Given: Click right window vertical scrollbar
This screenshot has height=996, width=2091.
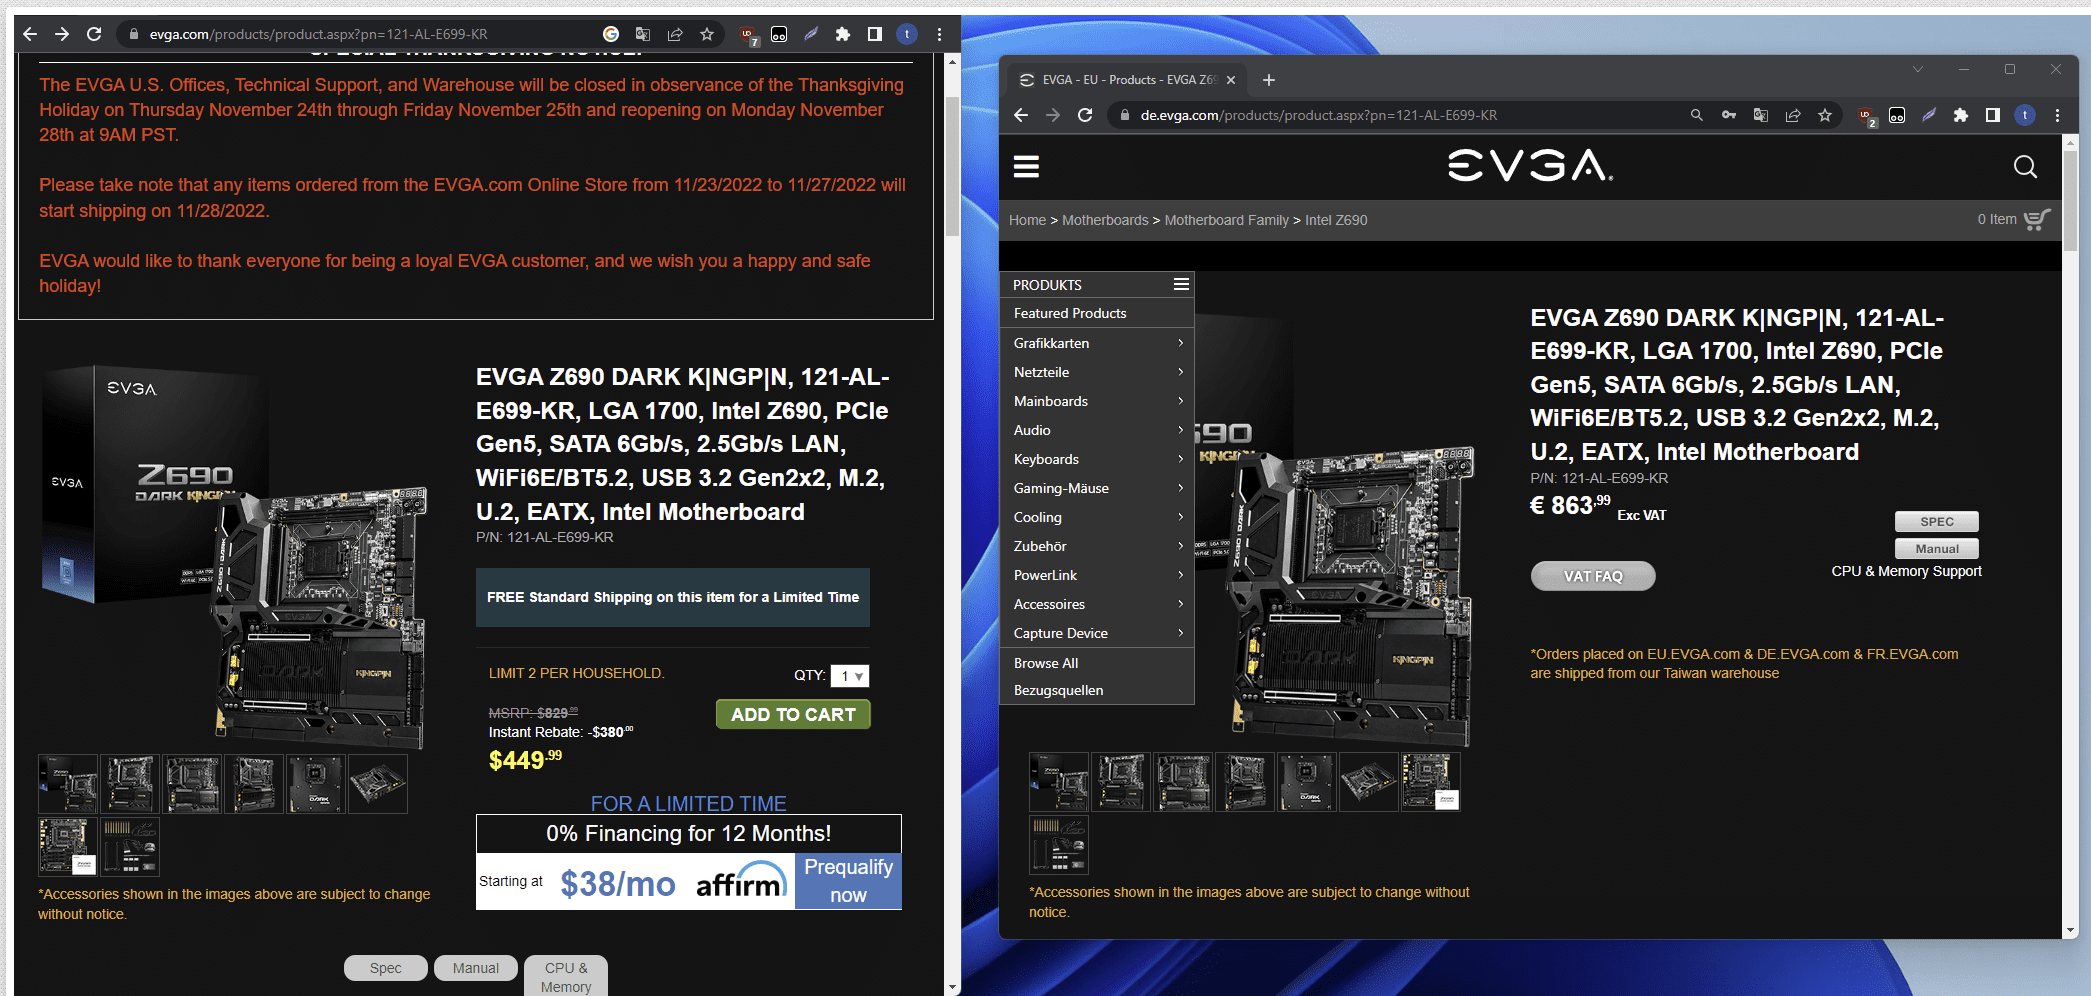Looking at the screenshot, I should 2070,200.
